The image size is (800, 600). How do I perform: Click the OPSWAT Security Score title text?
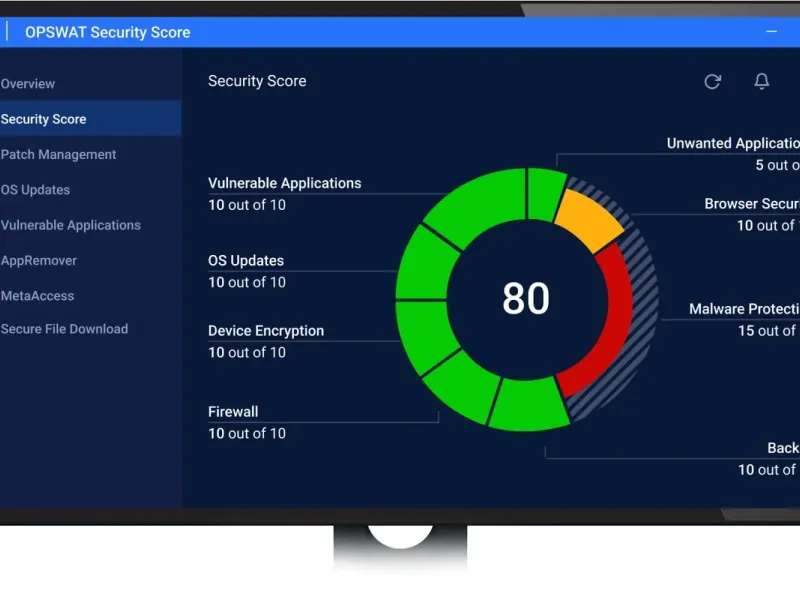click(x=108, y=32)
